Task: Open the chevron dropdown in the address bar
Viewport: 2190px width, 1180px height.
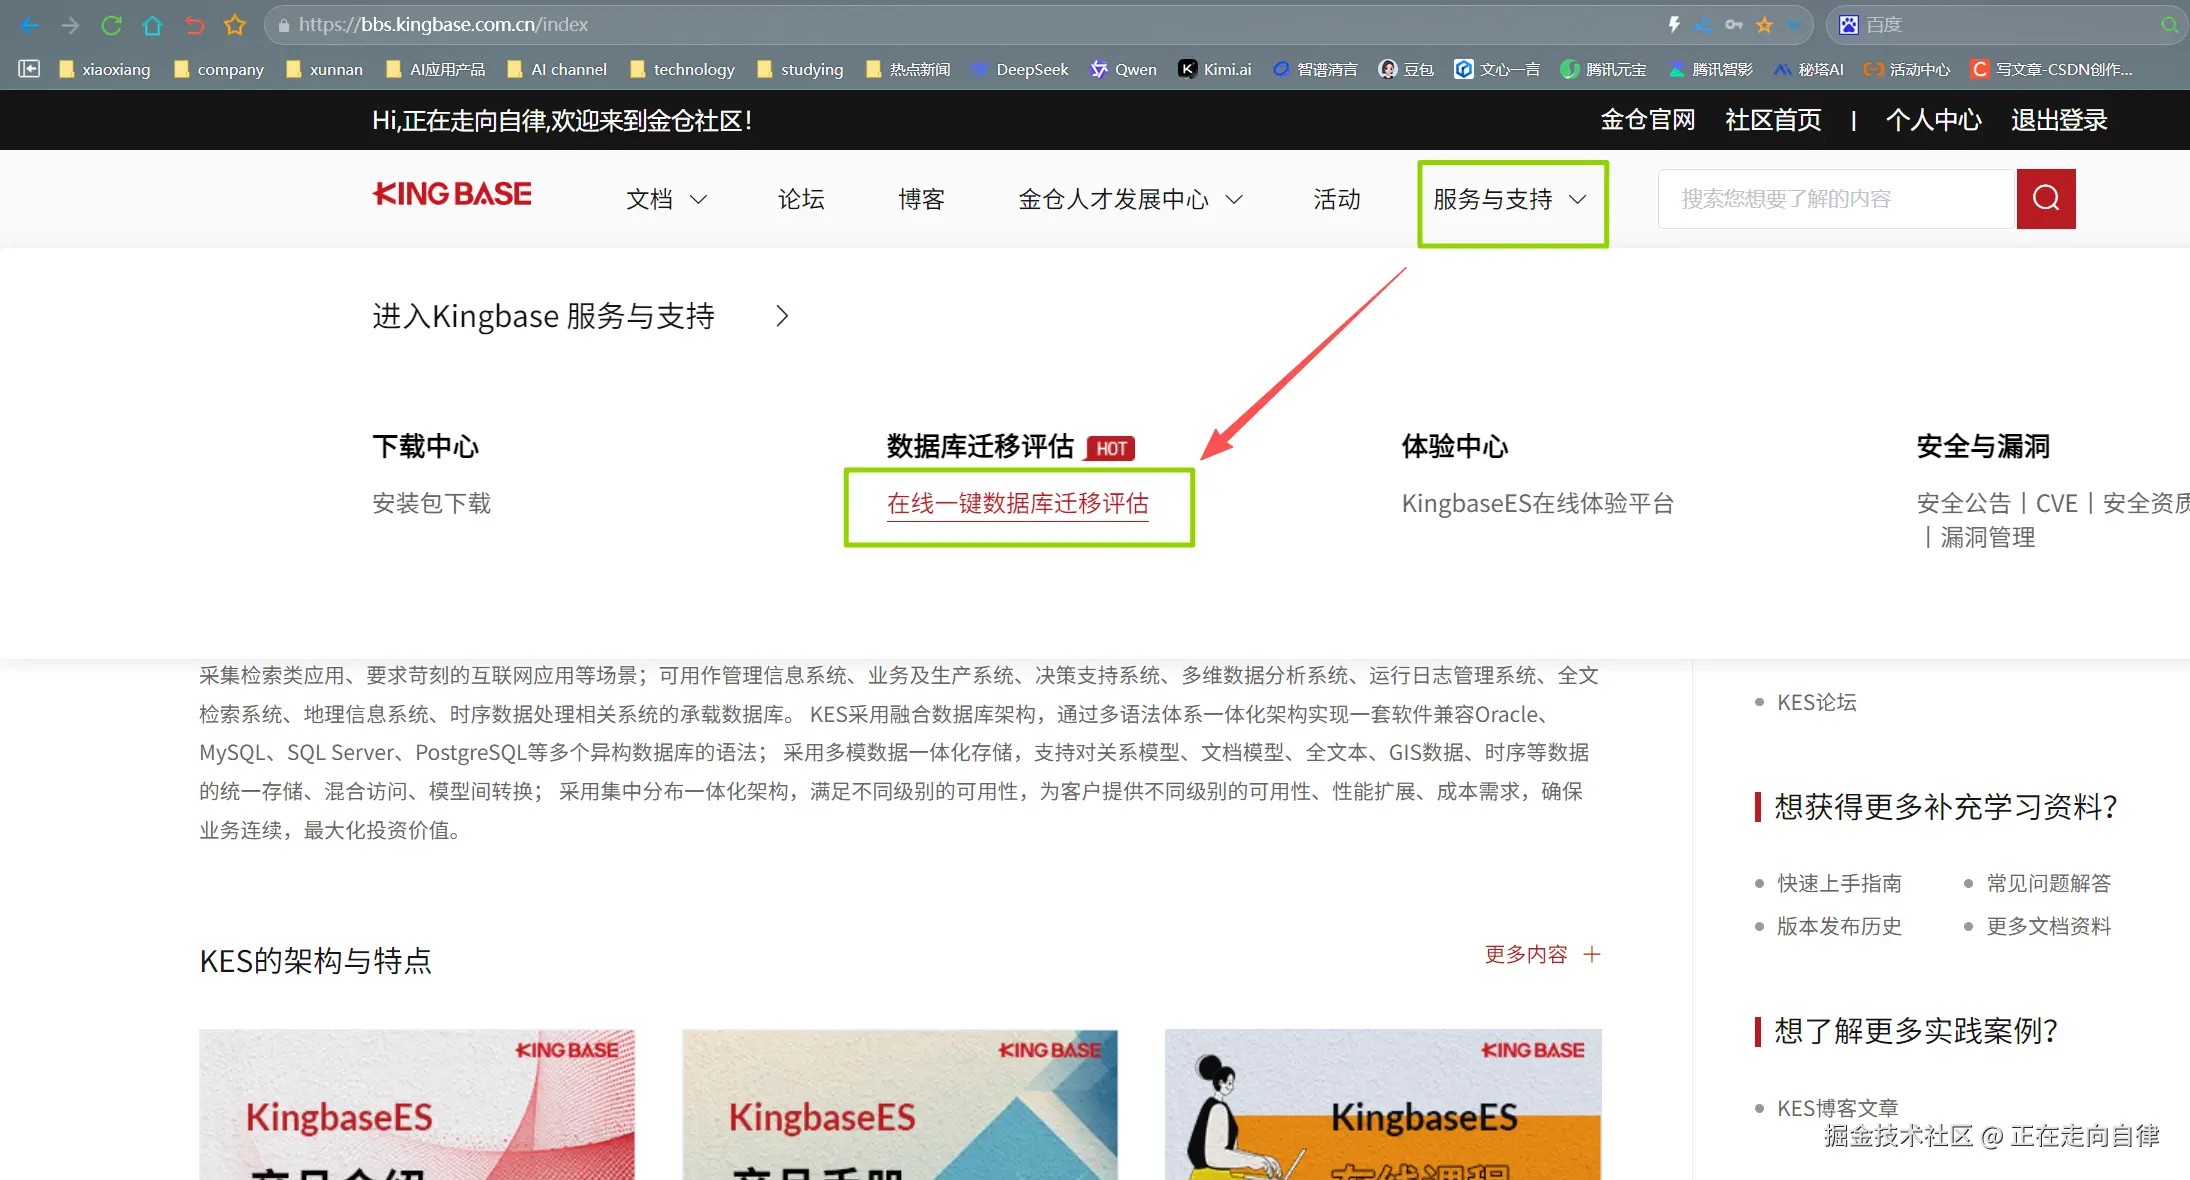Action: 1795,25
